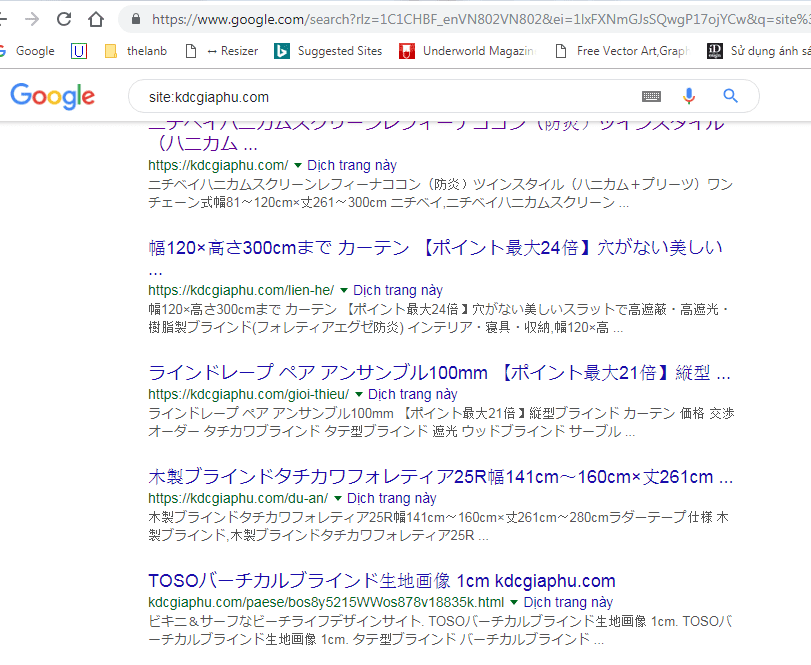Viewport: 811px width, 665px height.
Task: Open the TOSO kdcgiaphu.com result title
Action: 381,581
